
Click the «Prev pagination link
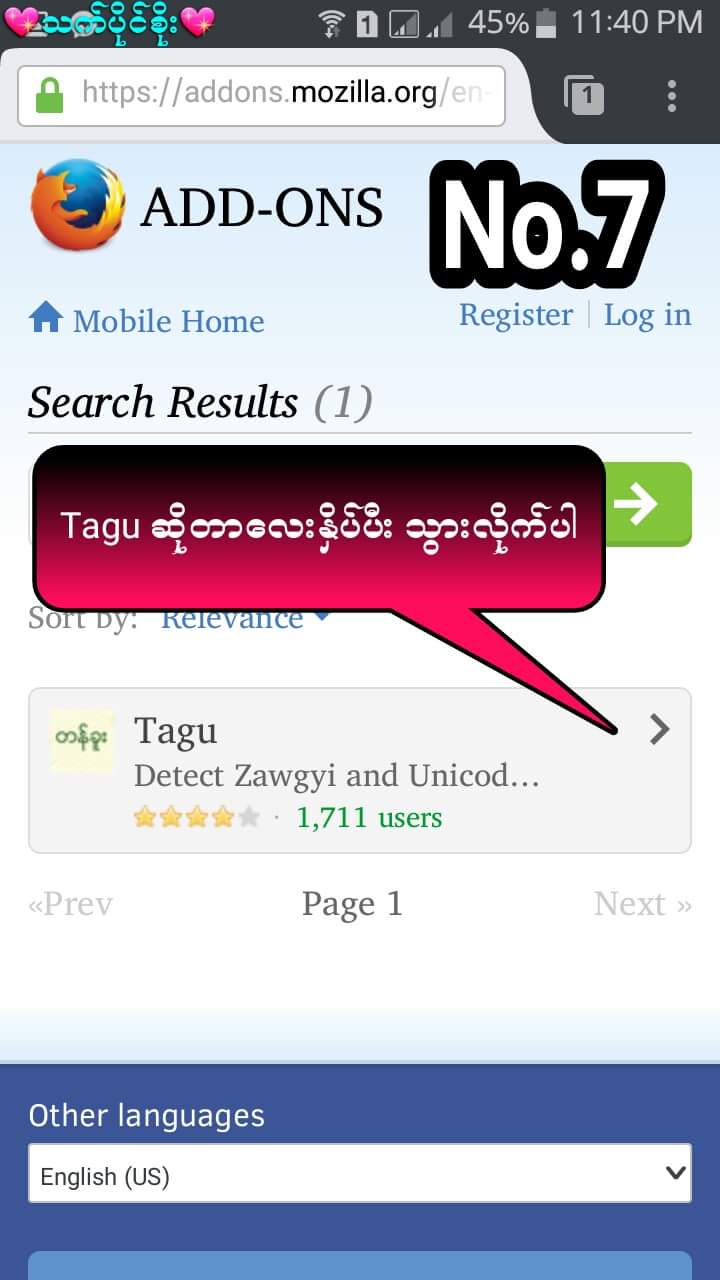click(x=70, y=904)
